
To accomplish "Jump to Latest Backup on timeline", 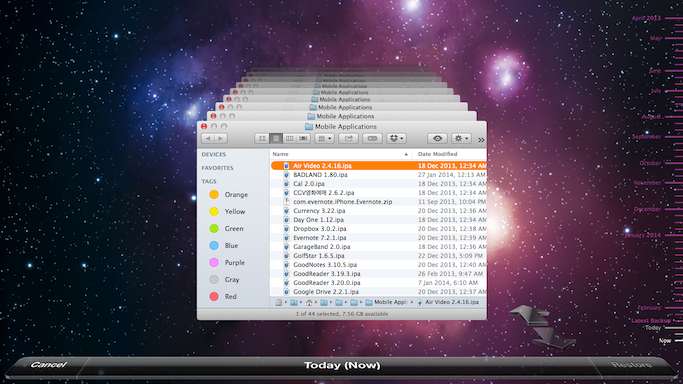I will [x=651, y=321].
